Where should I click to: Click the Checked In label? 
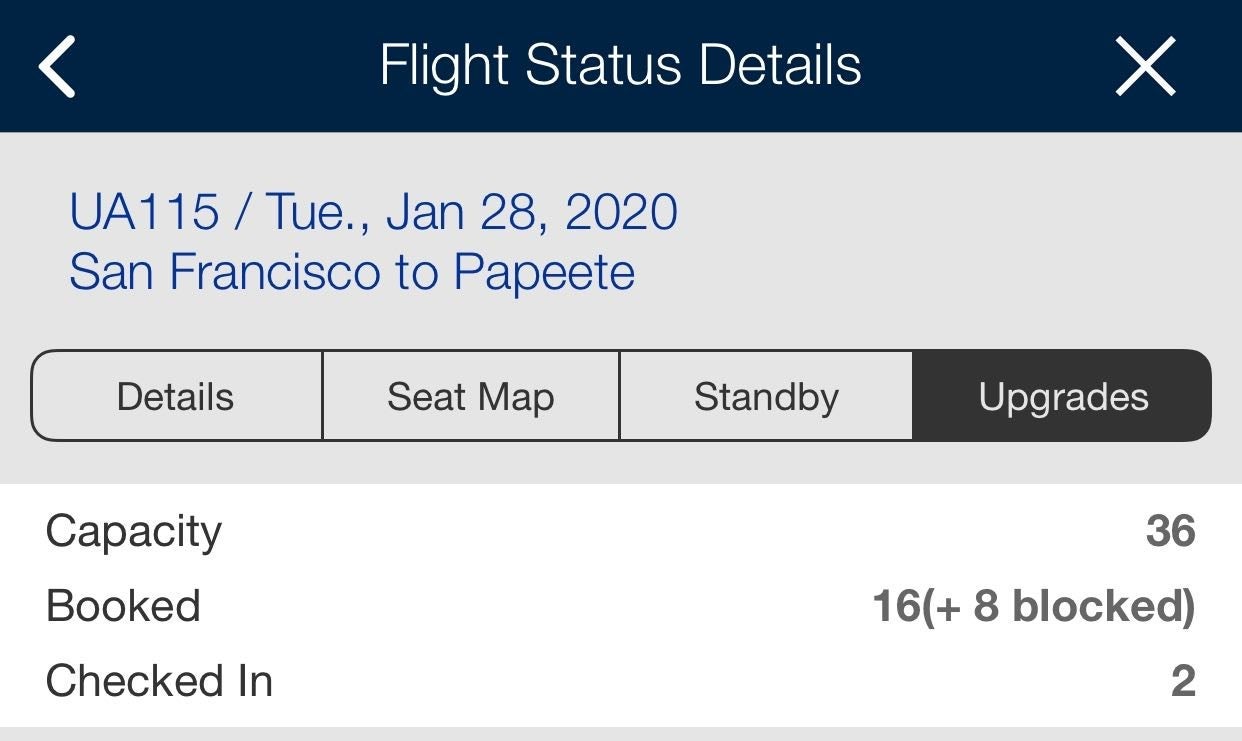tap(159, 681)
